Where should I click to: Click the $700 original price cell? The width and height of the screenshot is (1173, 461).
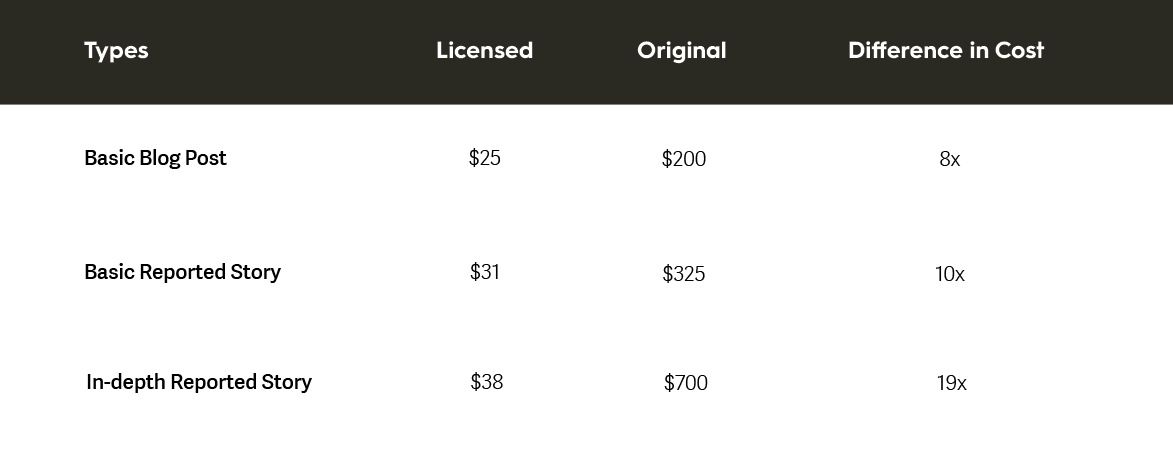[x=685, y=383]
